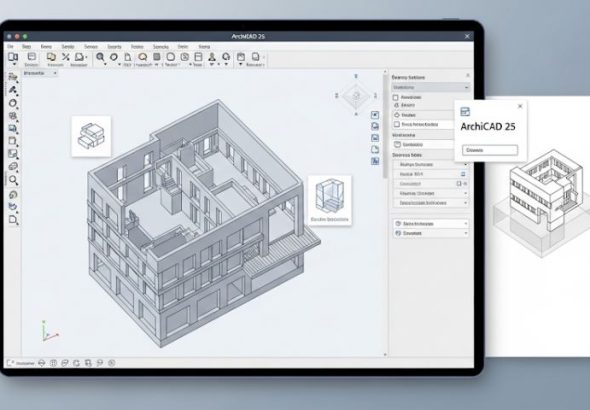
Task: Expand the first row's dropdown arrow in the lower settings list
Action: point(465,165)
